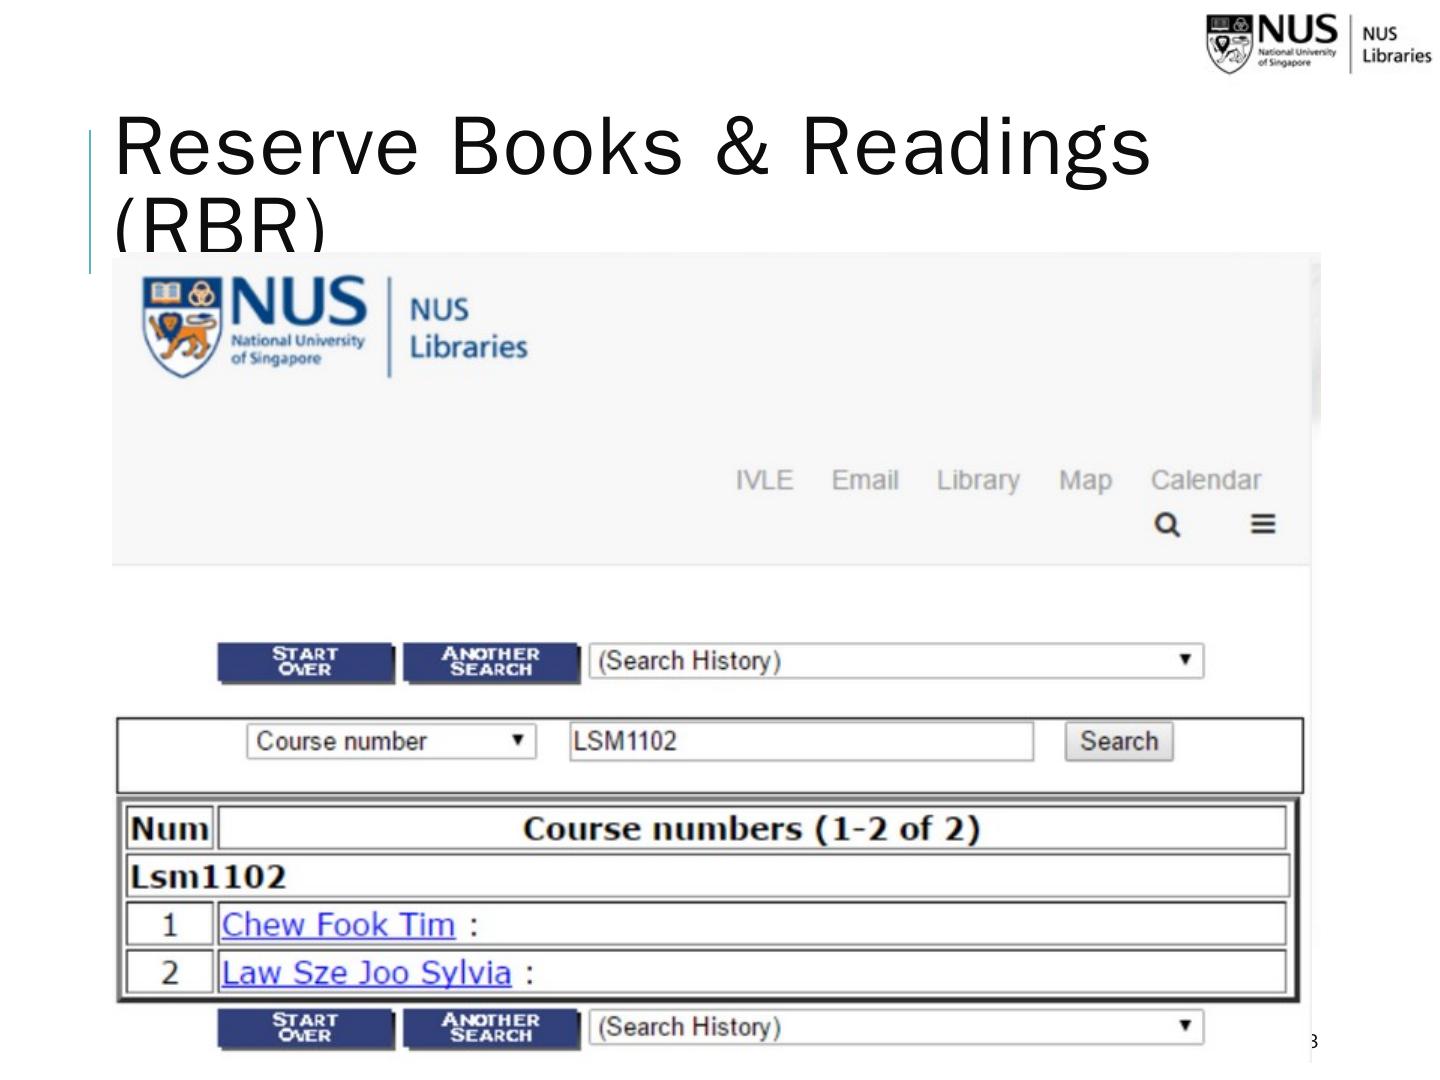
Task: Click the NUS Libraries logo at slide top-right
Action: pyautogui.click(x=1319, y=44)
